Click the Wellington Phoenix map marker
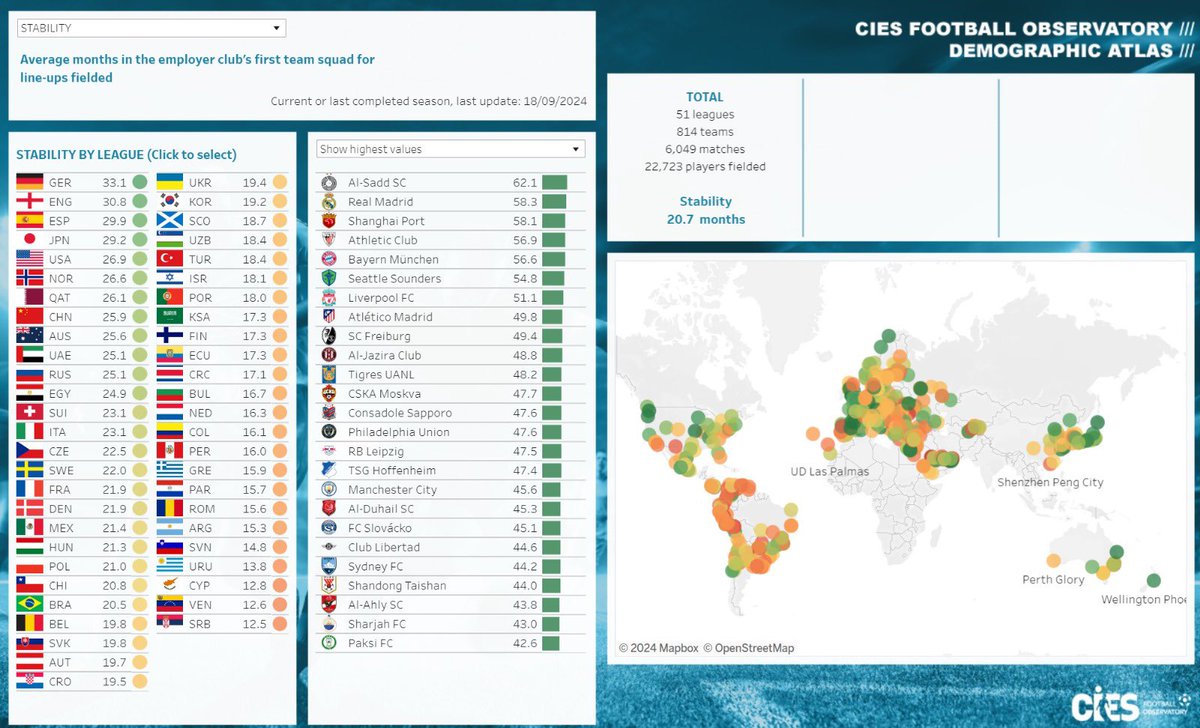Screen dimensions: 1200x728 coord(1154,580)
